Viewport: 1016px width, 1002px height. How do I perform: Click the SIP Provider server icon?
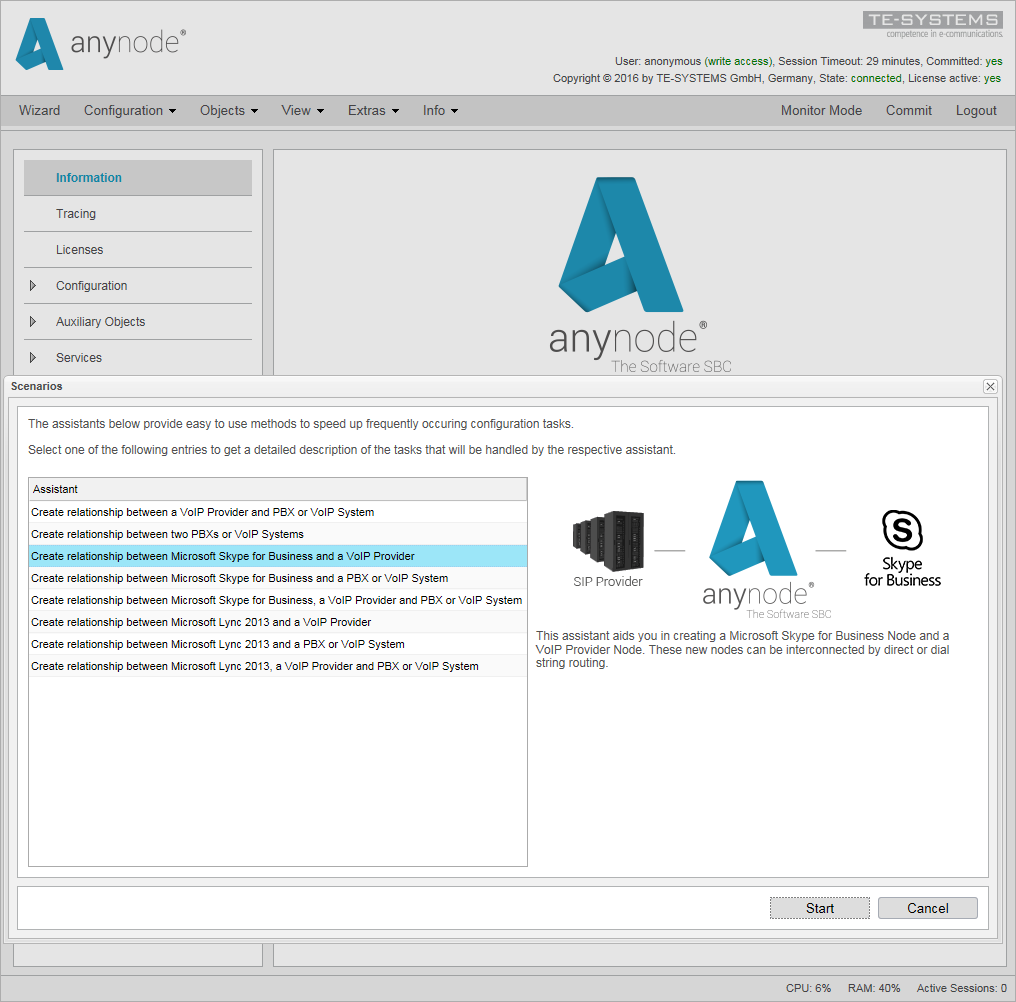pyautogui.click(x=608, y=541)
